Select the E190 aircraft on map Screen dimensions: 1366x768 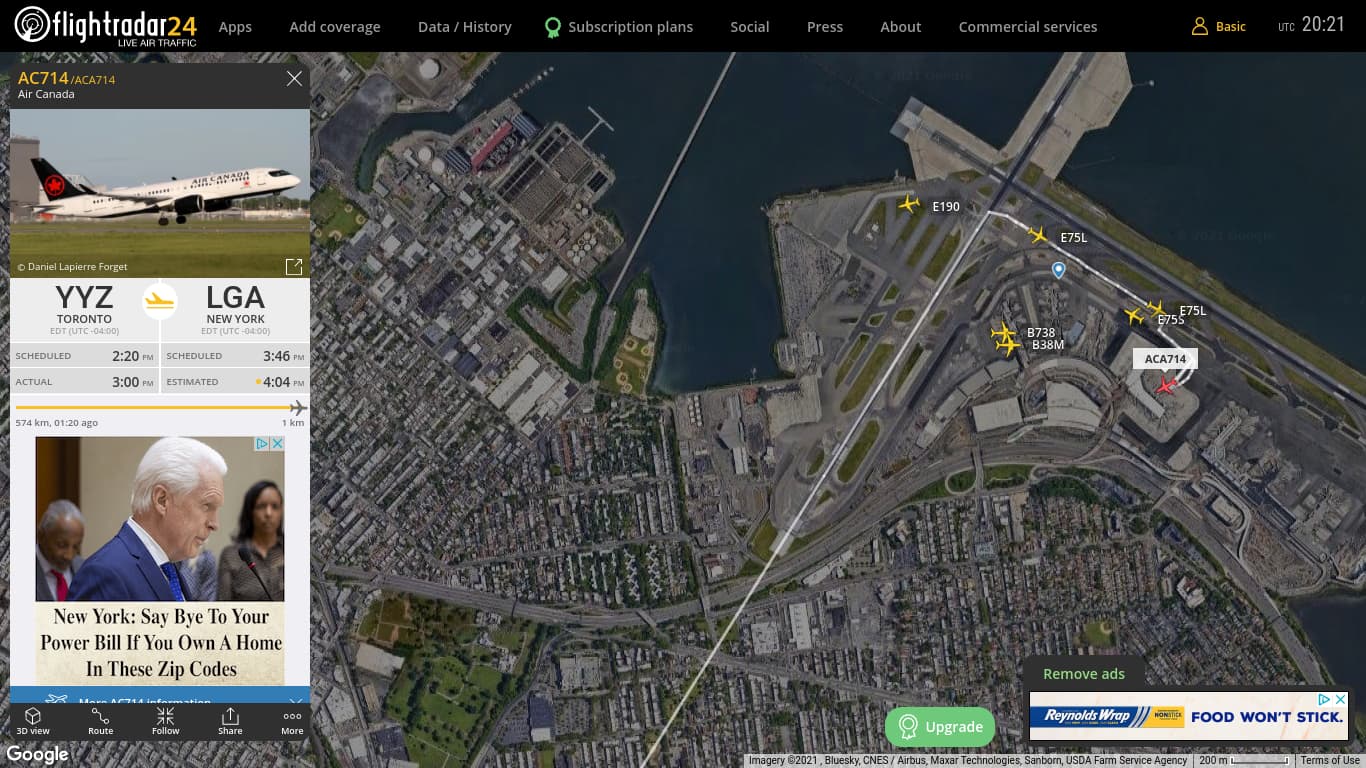pos(908,204)
